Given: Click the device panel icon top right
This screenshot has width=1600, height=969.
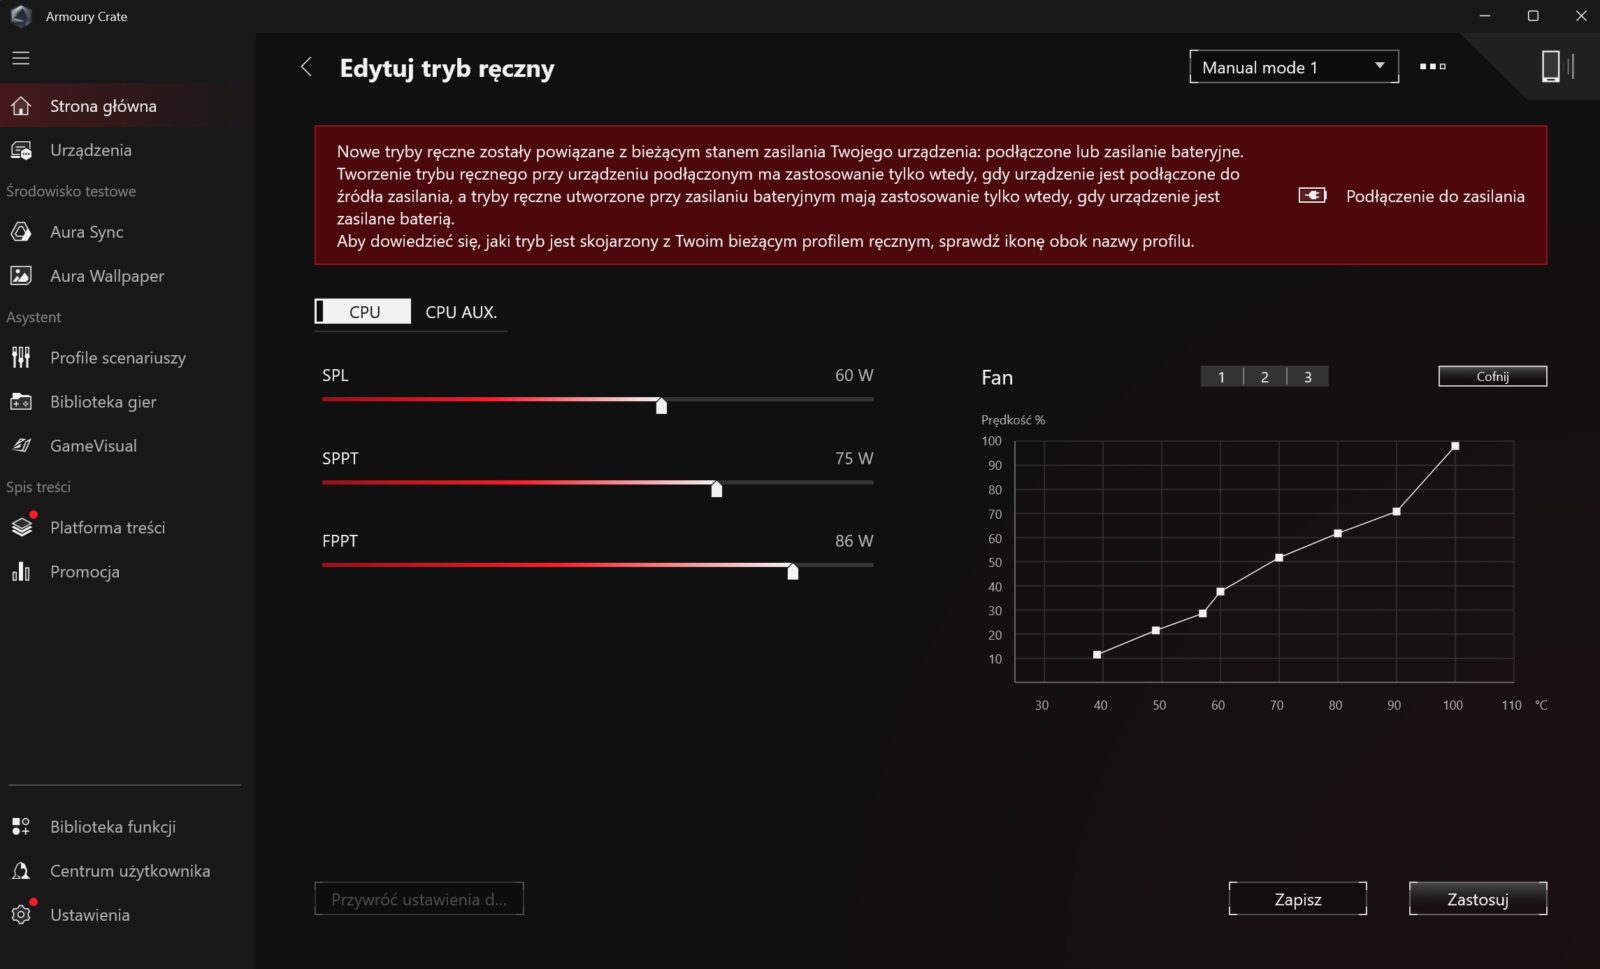Looking at the screenshot, I should click(1552, 67).
